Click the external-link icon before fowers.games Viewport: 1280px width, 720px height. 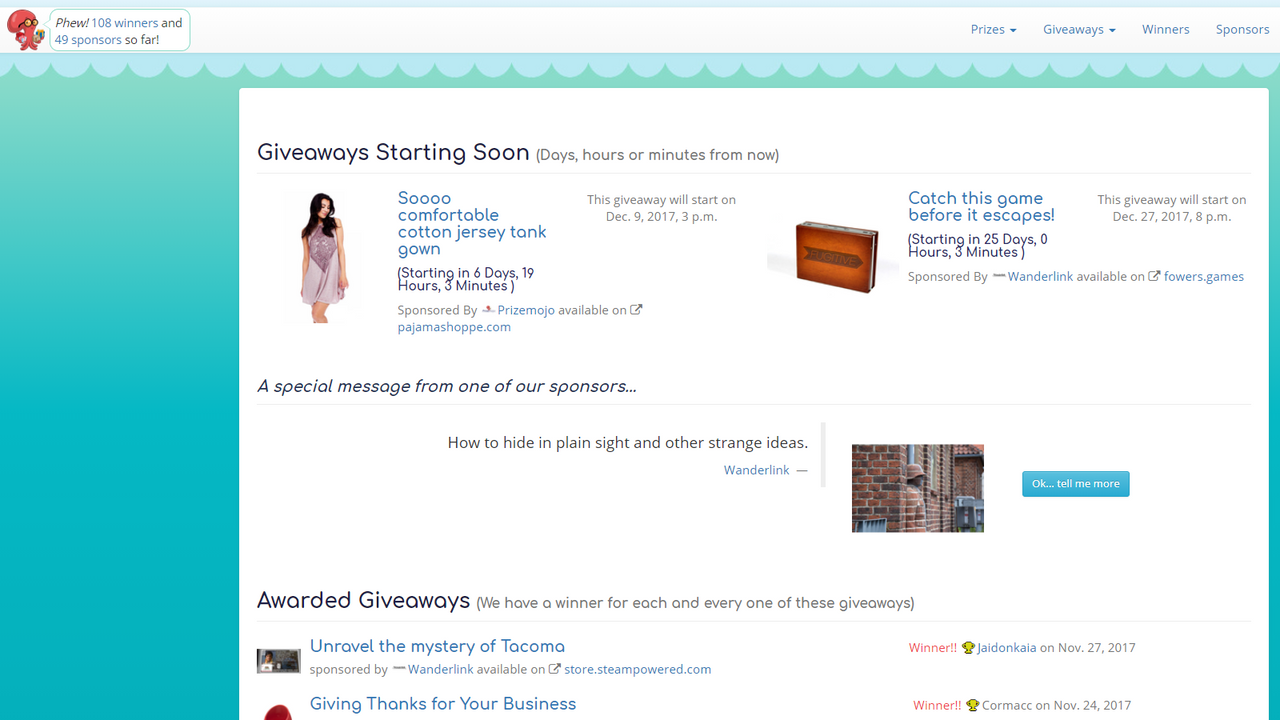[1155, 276]
